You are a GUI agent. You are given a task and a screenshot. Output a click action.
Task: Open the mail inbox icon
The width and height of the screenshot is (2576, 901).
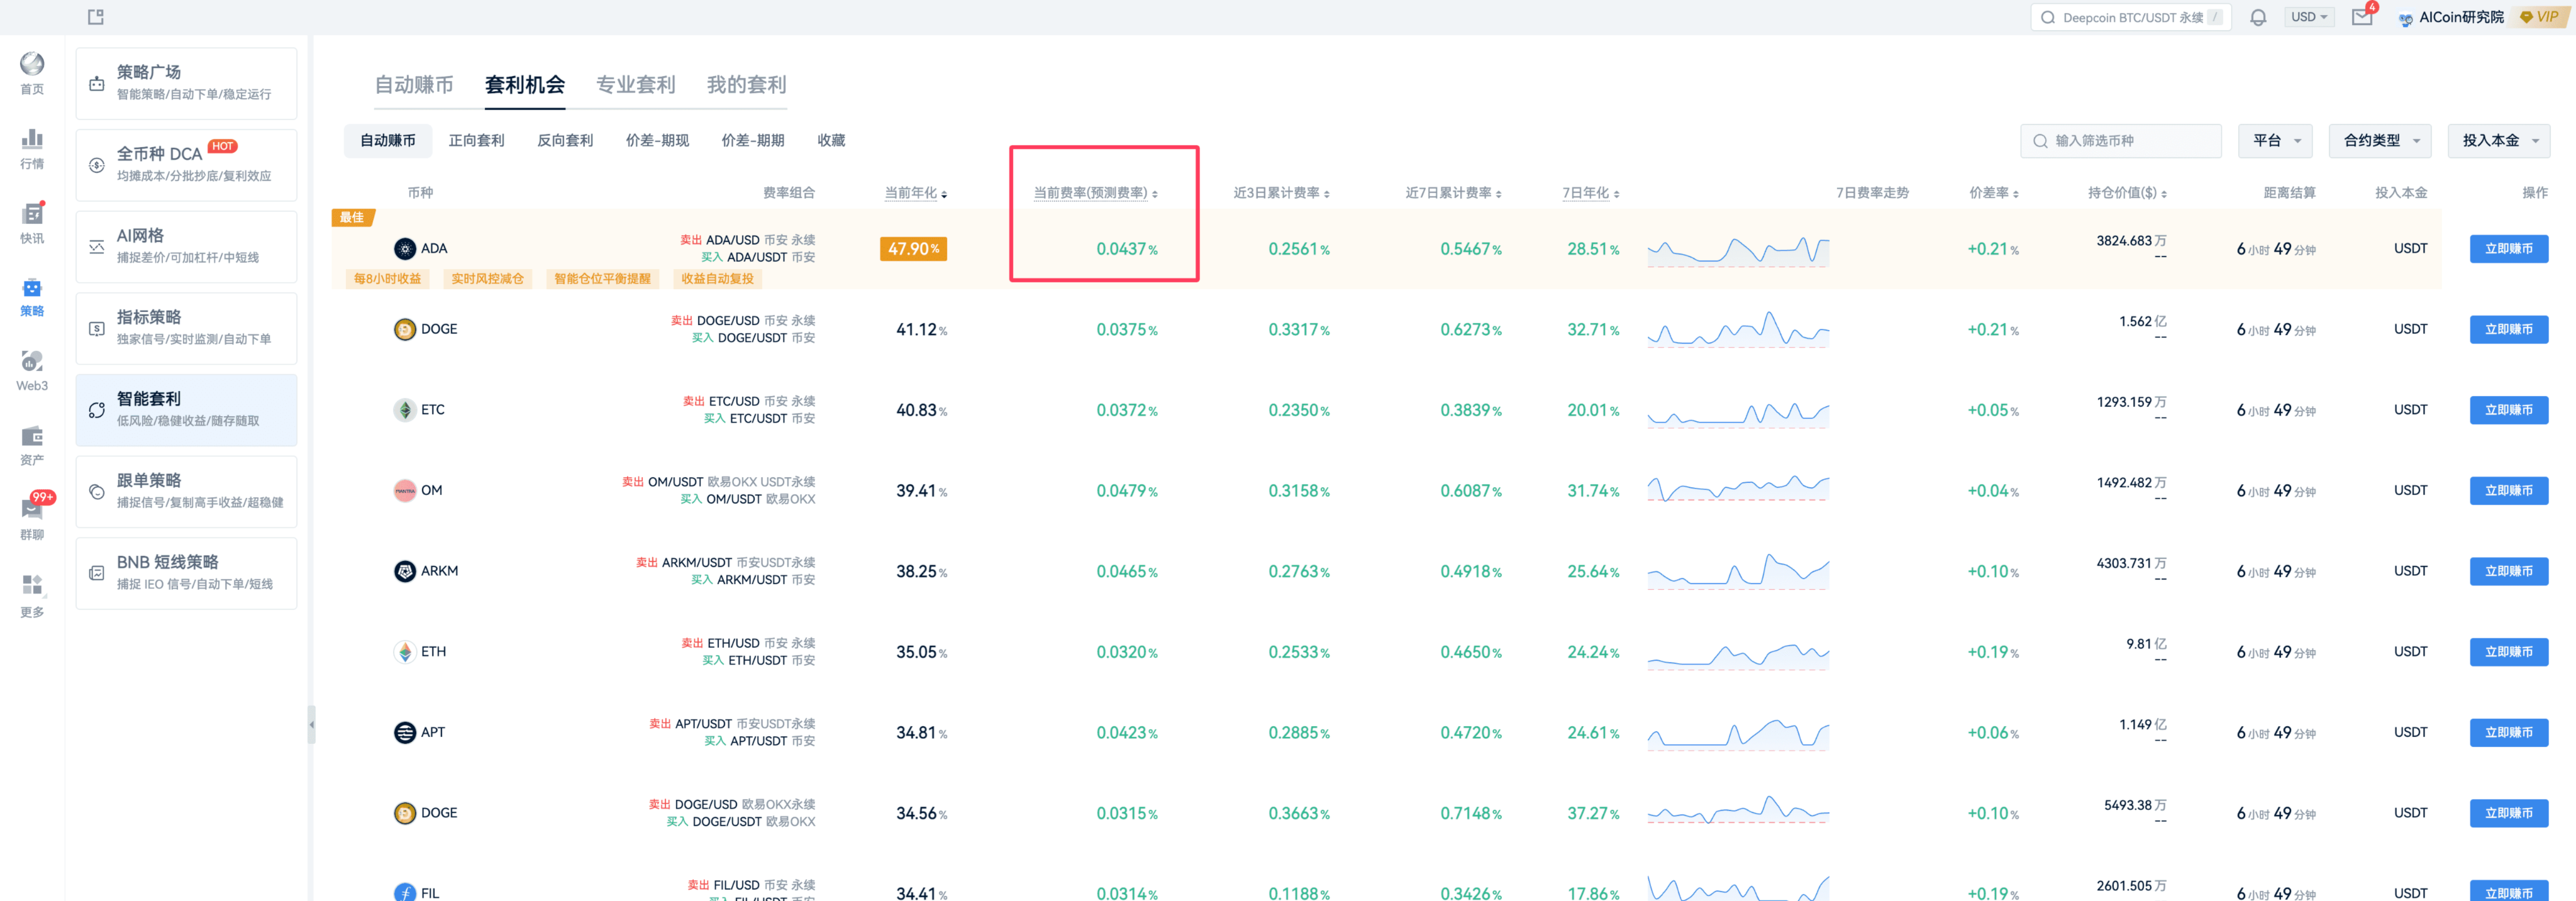(x=2362, y=17)
